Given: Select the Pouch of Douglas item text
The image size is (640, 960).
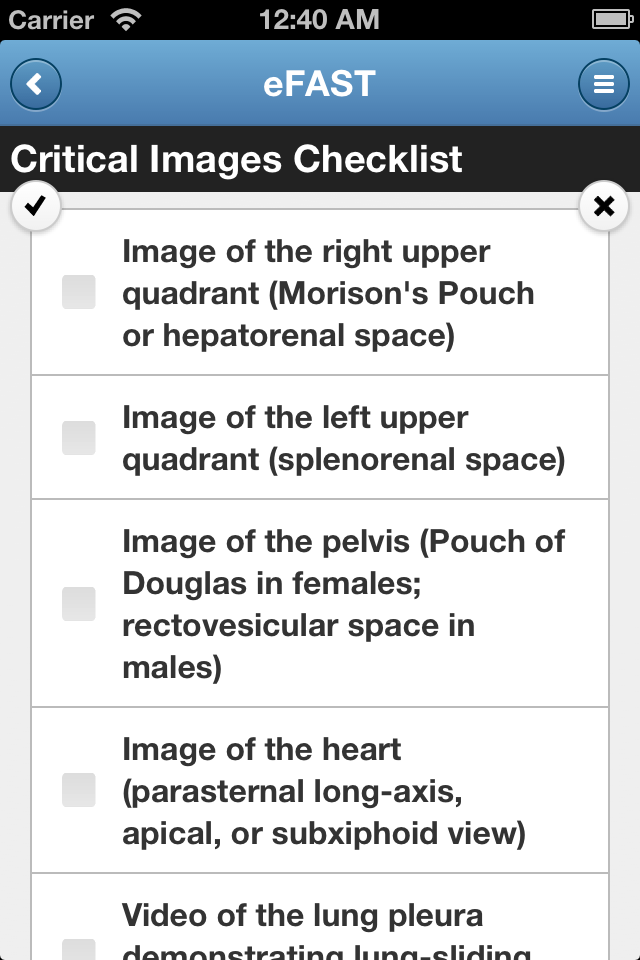Looking at the screenshot, I should 344,604.
